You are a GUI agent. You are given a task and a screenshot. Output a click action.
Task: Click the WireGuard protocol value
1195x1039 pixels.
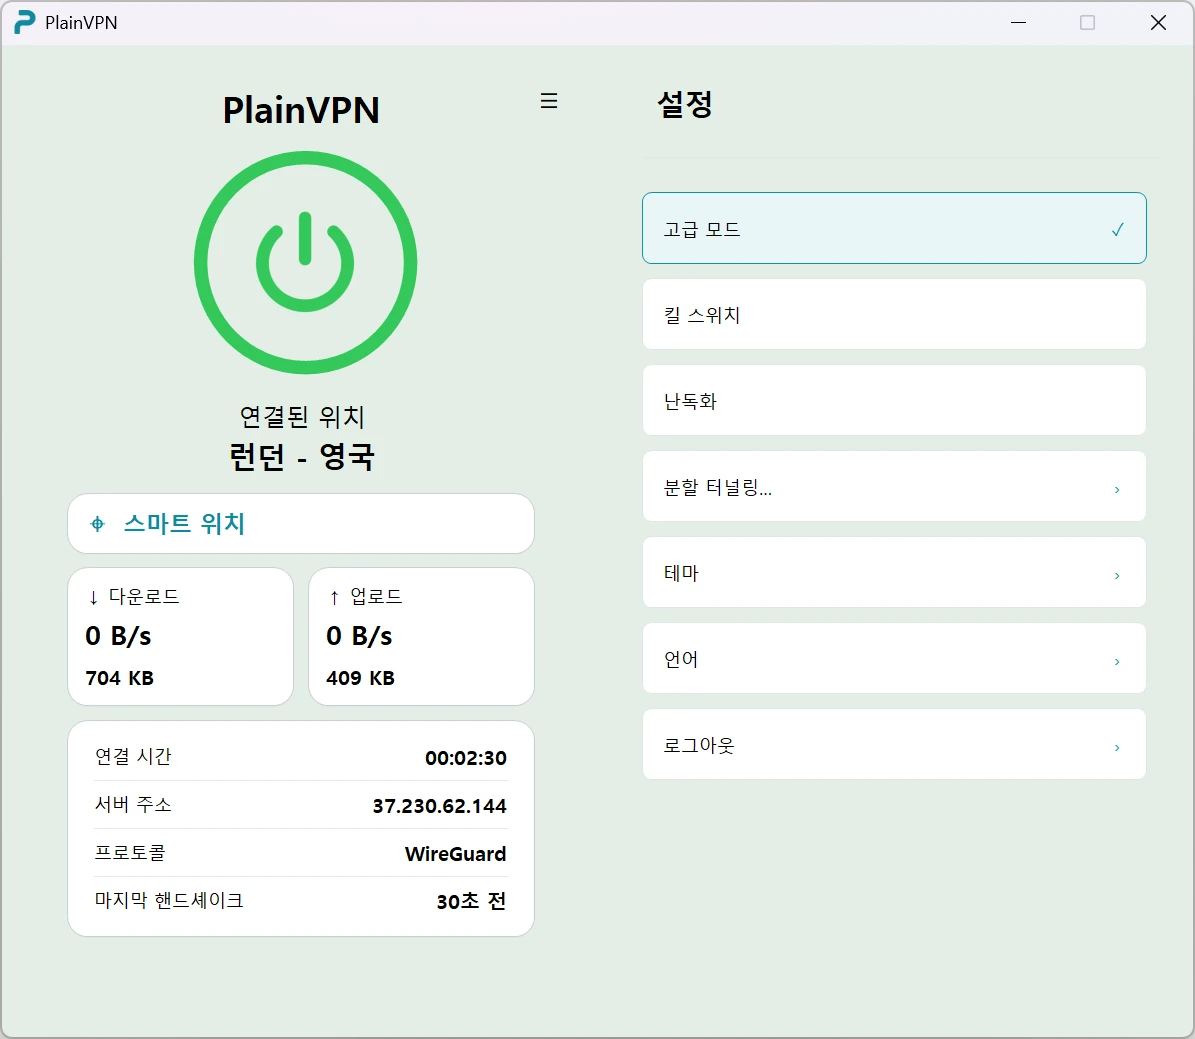pyautogui.click(x=456, y=854)
